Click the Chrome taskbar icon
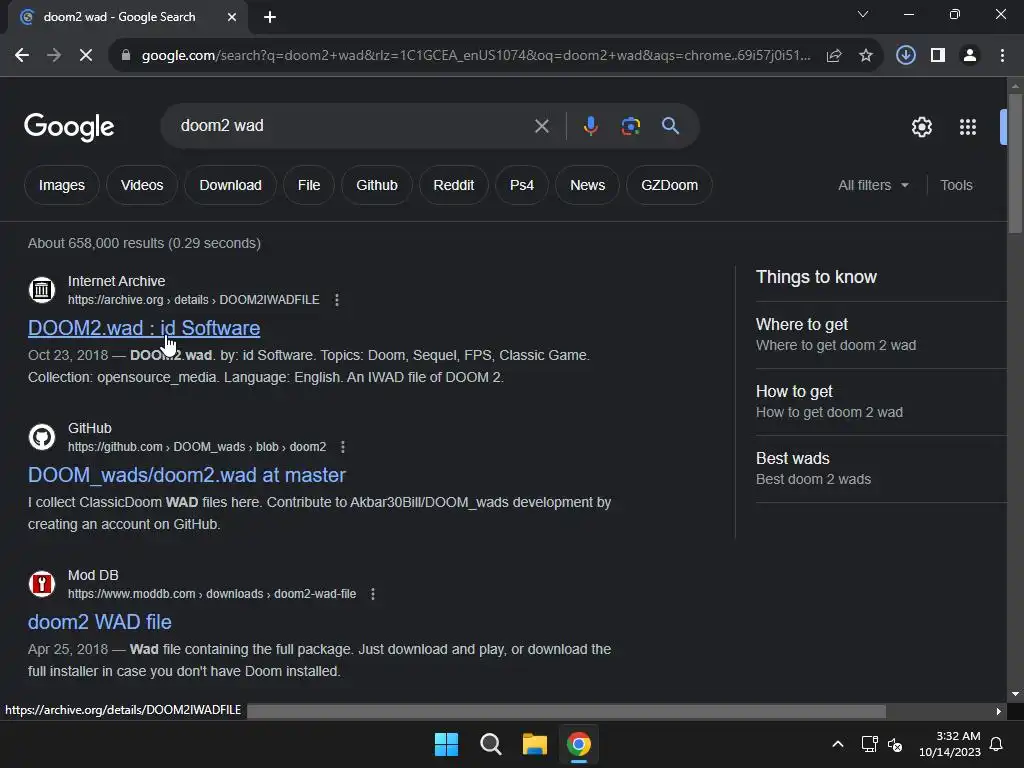1024x768 pixels. point(579,744)
